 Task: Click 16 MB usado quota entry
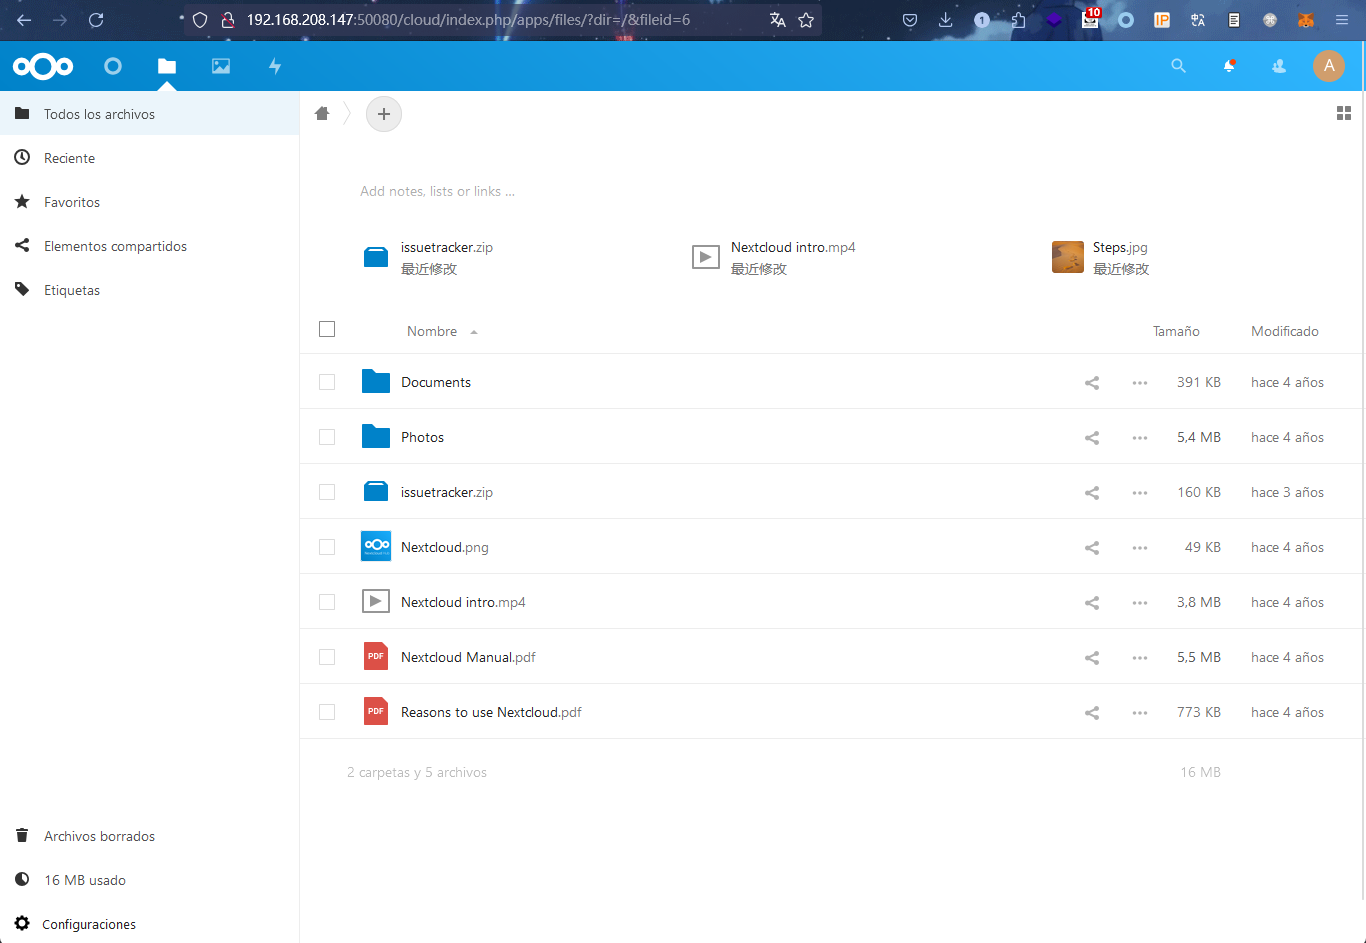tap(150, 880)
